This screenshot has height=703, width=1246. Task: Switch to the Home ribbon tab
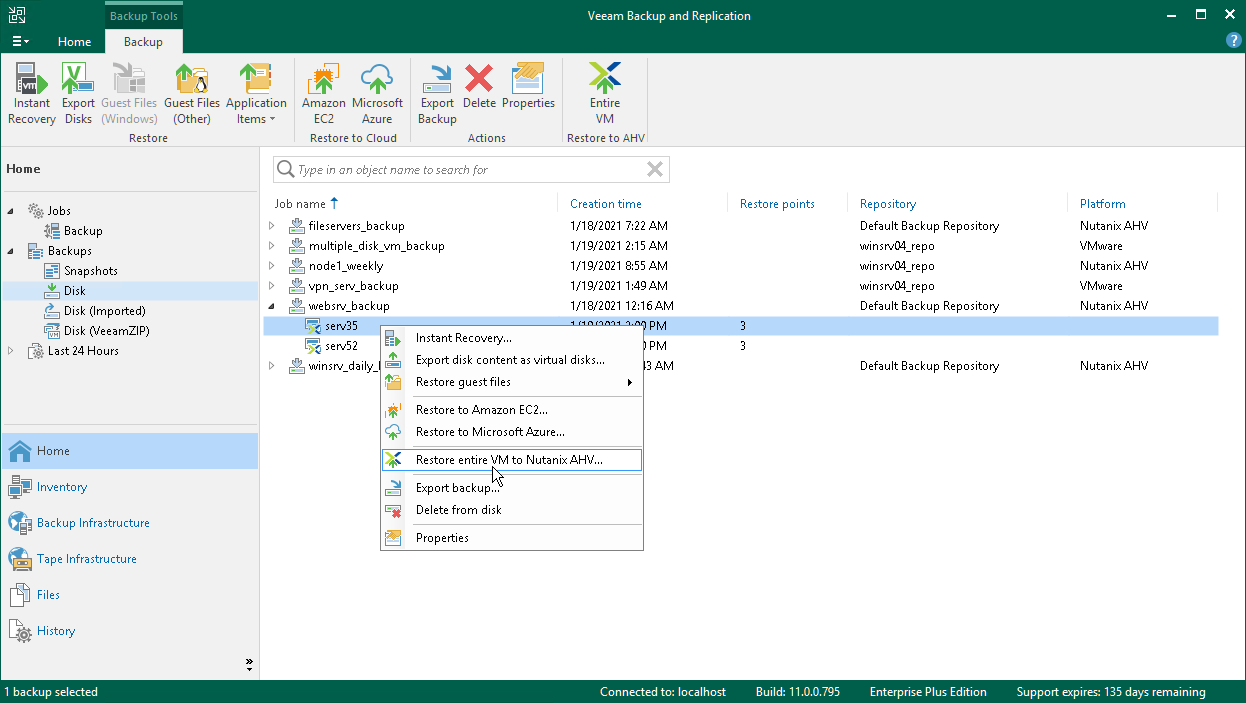74,42
